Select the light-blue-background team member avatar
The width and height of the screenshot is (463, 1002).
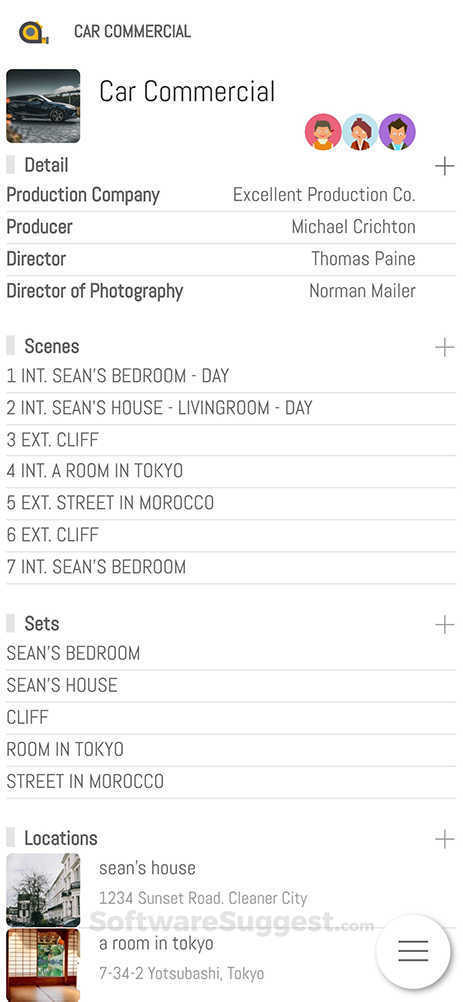click(x=360, y=132)
